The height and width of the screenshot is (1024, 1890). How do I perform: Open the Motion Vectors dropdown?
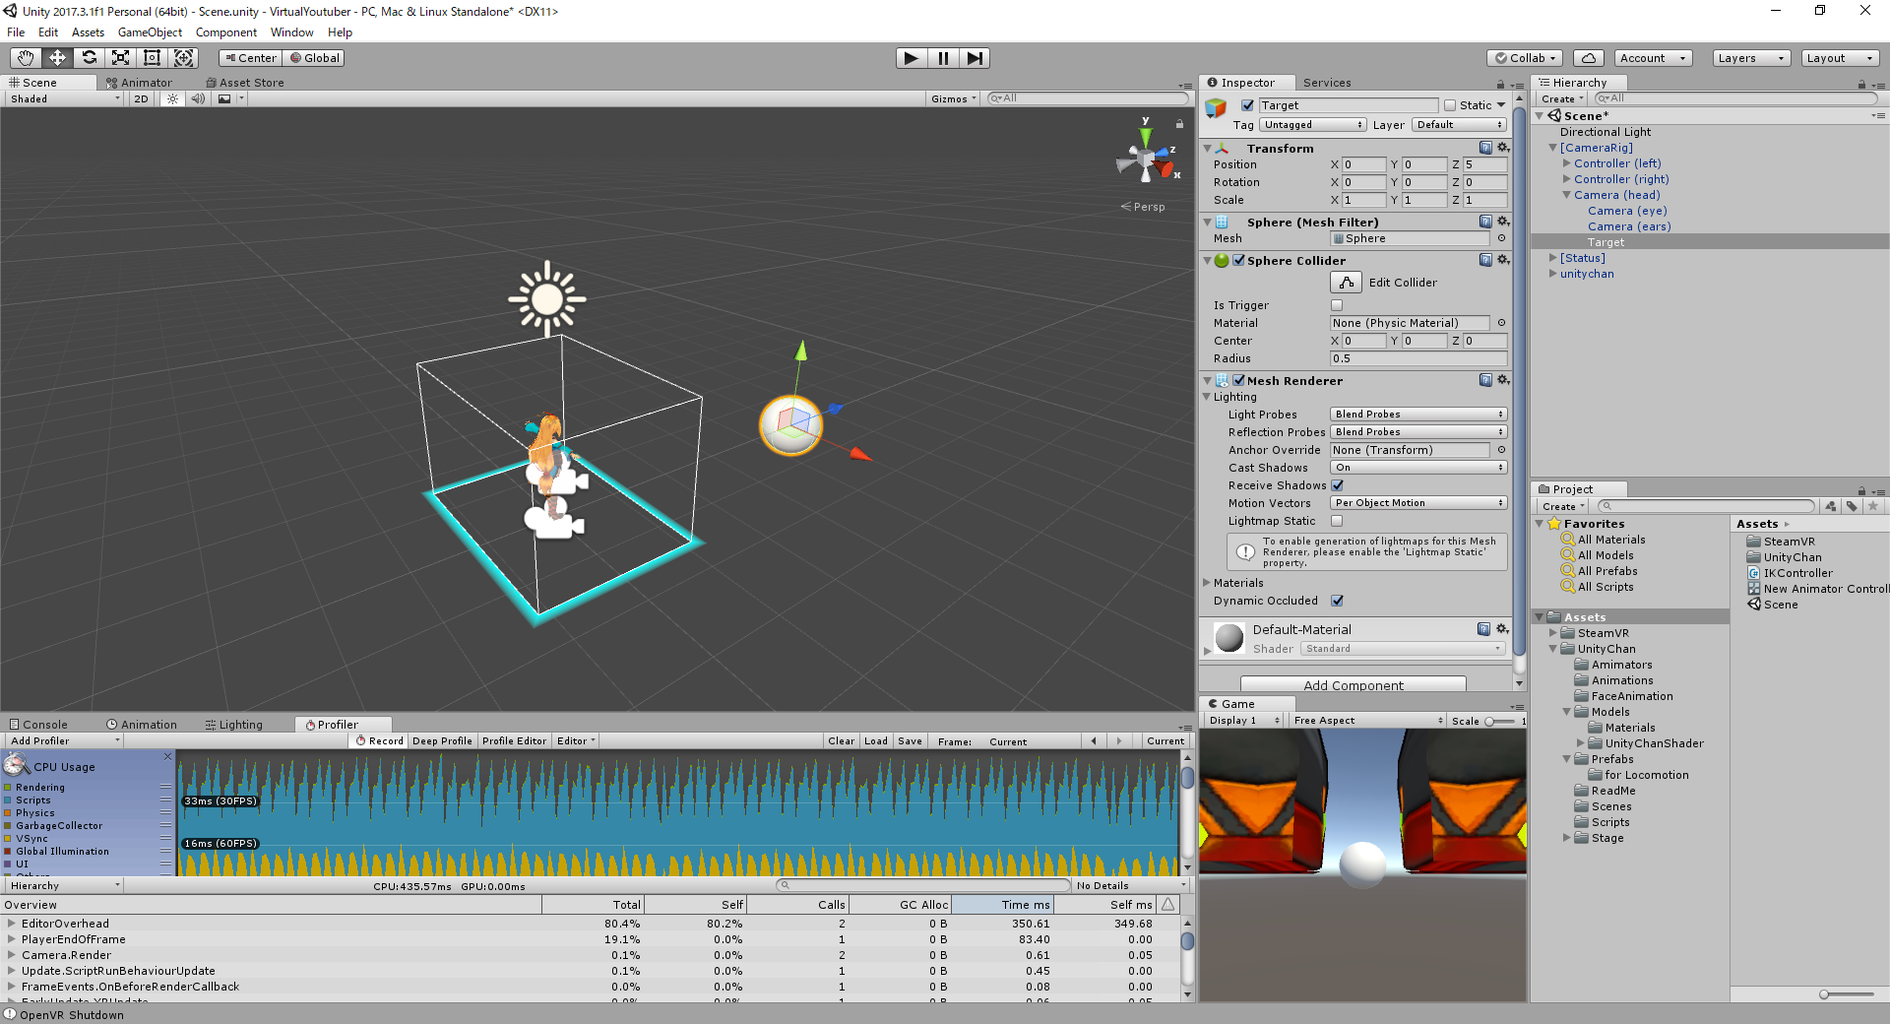coord(1418,503)
